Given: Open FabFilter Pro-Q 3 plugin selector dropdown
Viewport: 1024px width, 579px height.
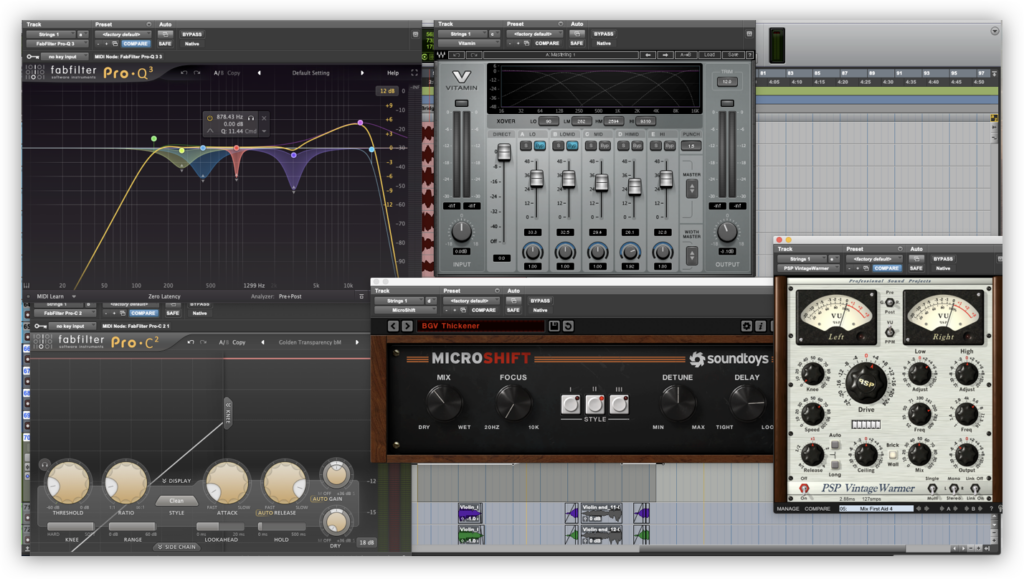Looking at the screenshot, I should (56, 44).
